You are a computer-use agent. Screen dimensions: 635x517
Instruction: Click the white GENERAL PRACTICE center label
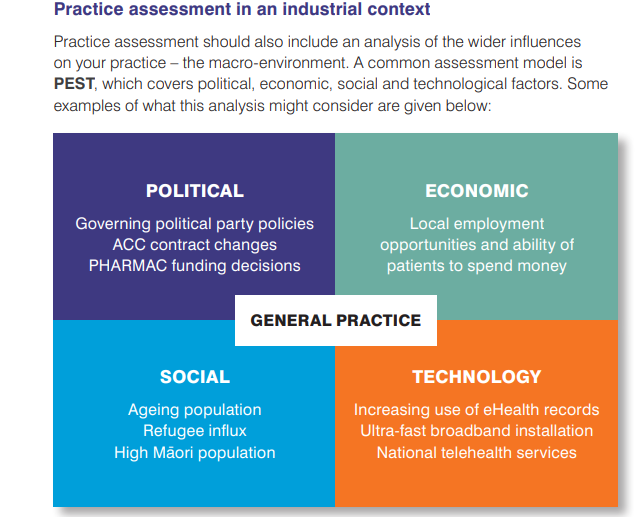(x=335, y=321)
